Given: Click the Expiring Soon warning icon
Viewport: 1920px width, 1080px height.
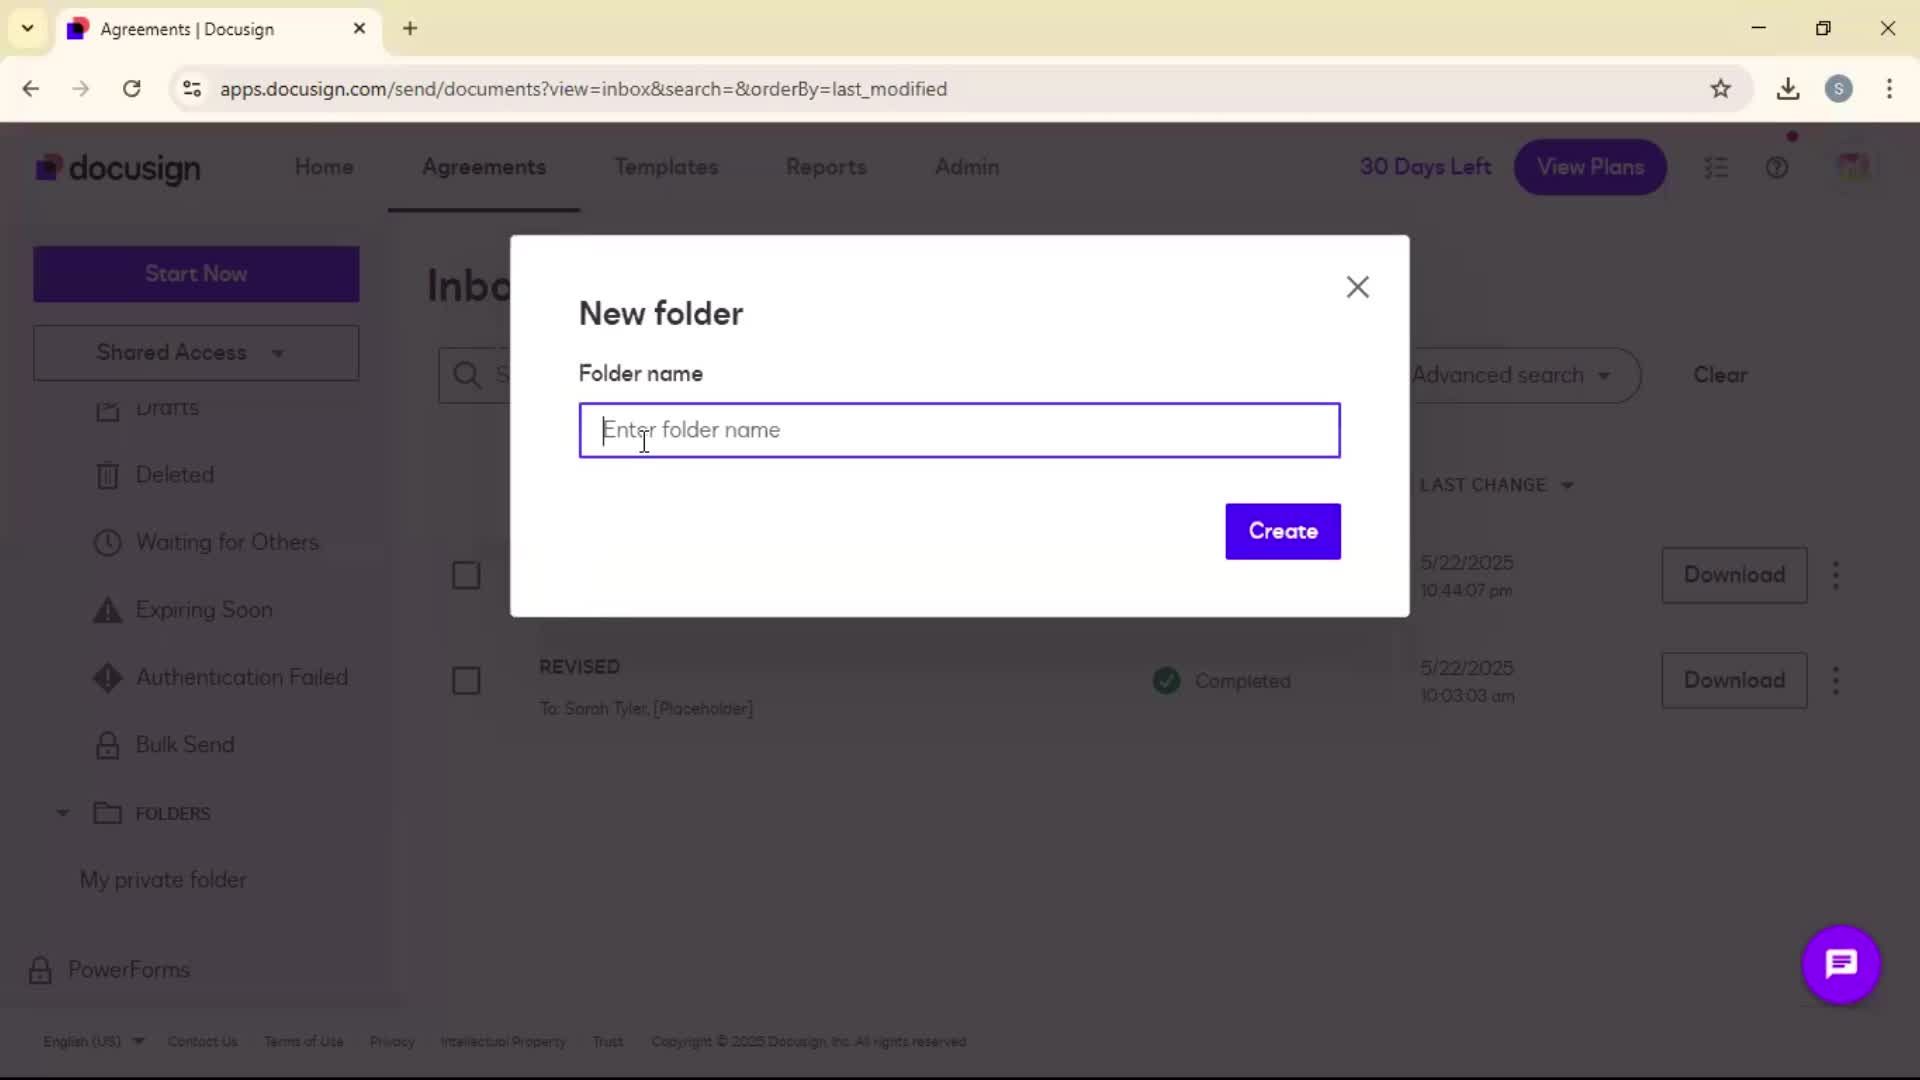Looking at the screenshot, I should [107, 610].
